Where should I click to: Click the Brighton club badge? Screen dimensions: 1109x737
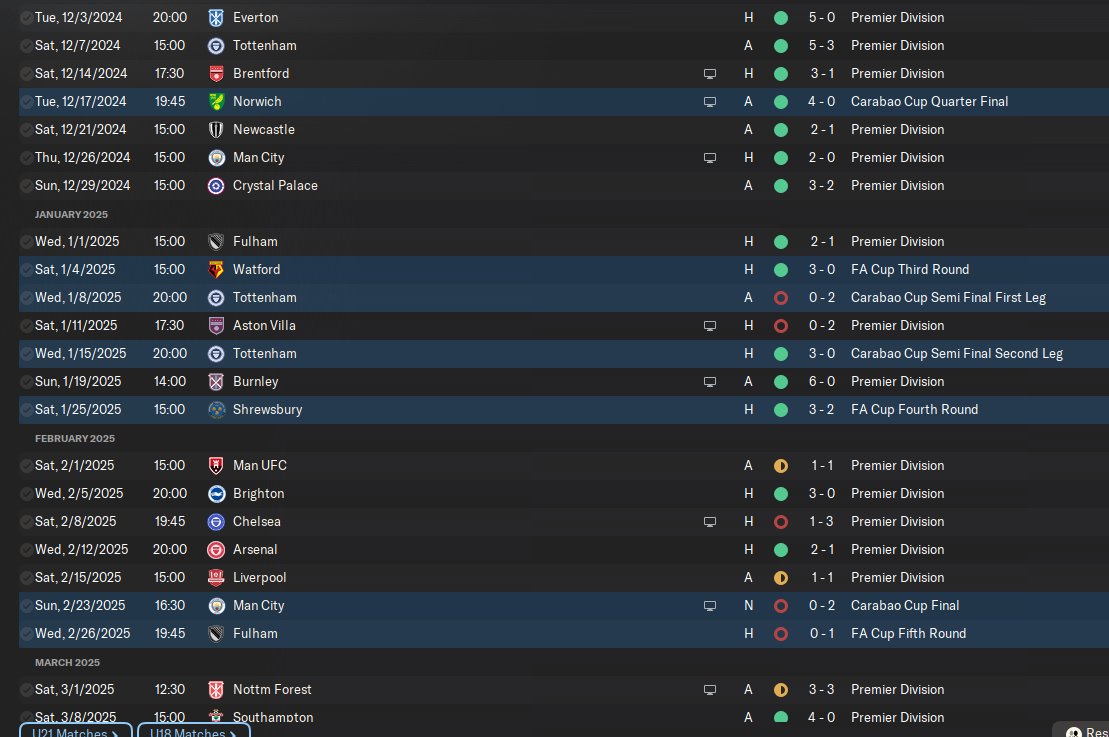click(216, 494)
